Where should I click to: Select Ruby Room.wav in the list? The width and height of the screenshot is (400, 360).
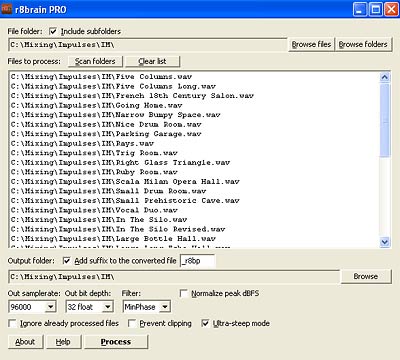(x=94, y=172)
